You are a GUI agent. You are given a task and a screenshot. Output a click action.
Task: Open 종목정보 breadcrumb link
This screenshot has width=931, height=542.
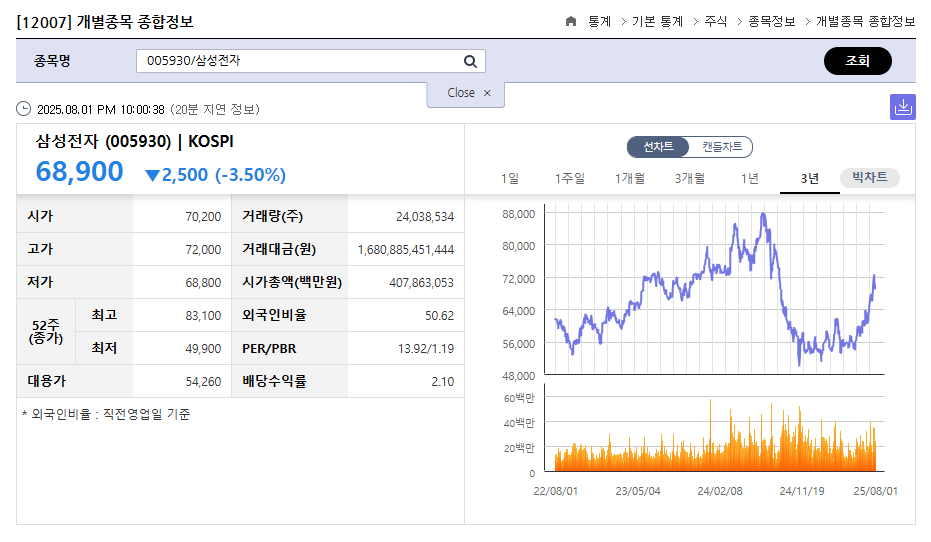771,21
